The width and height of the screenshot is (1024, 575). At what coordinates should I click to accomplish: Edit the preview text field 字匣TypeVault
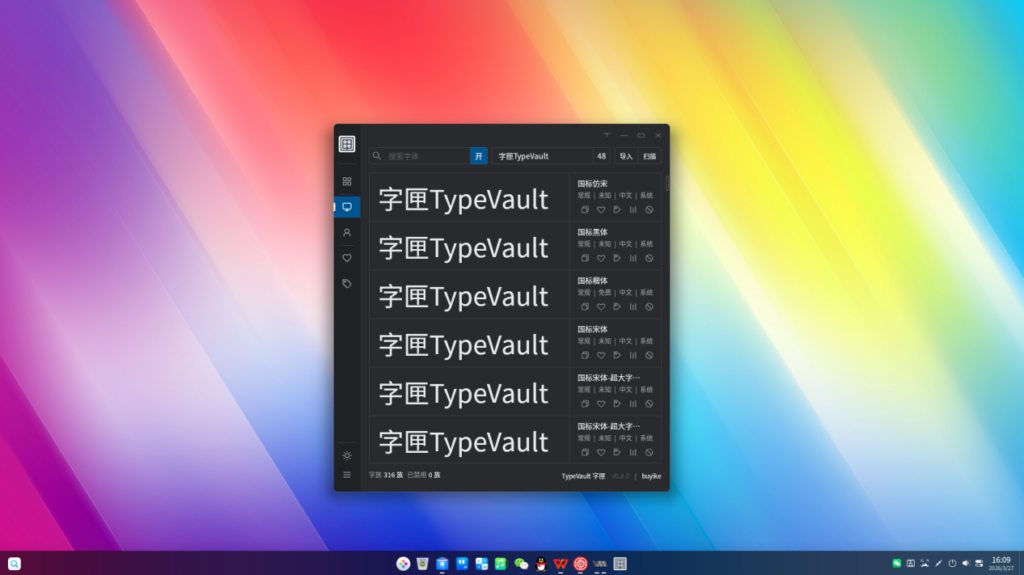542,156
